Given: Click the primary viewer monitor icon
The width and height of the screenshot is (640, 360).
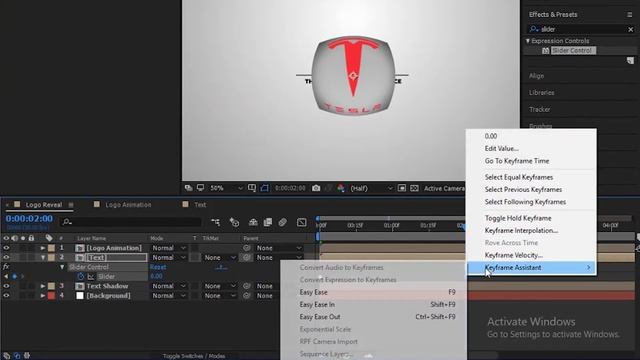Looking at the screenshot, I should pos(200,188).
